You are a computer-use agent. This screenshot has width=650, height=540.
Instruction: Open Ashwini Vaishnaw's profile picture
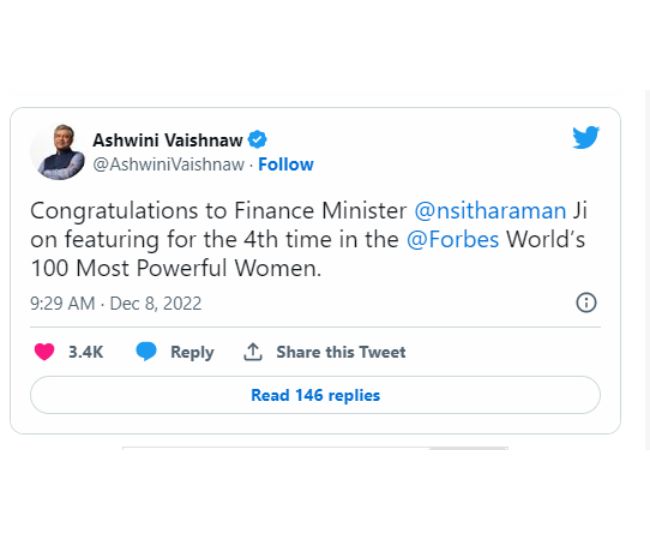pos(58,152)
